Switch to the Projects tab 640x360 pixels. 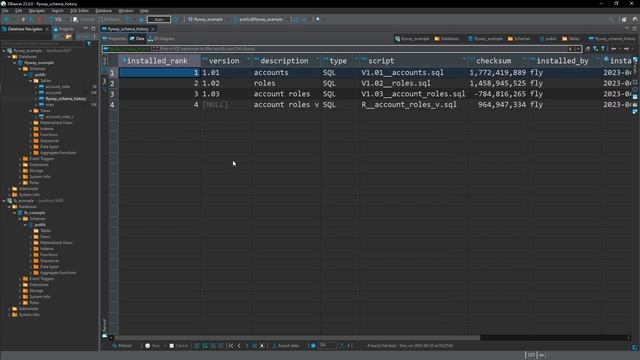coord(64,29)
